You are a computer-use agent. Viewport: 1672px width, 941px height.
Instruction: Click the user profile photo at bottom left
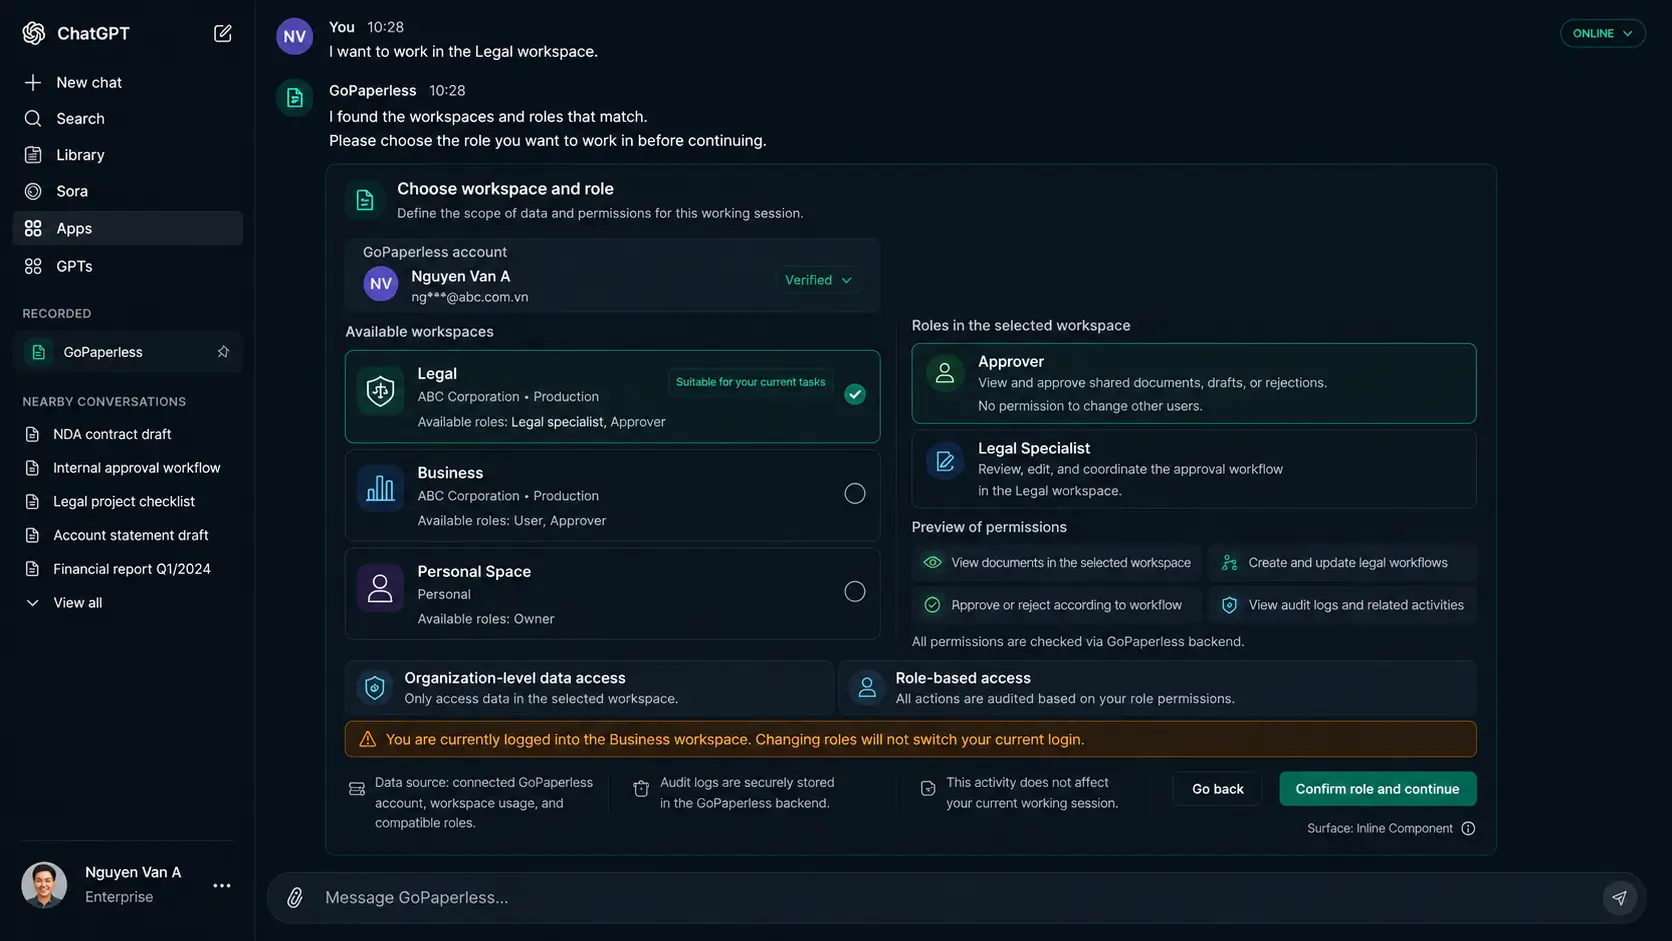click(x=44, y=885)
